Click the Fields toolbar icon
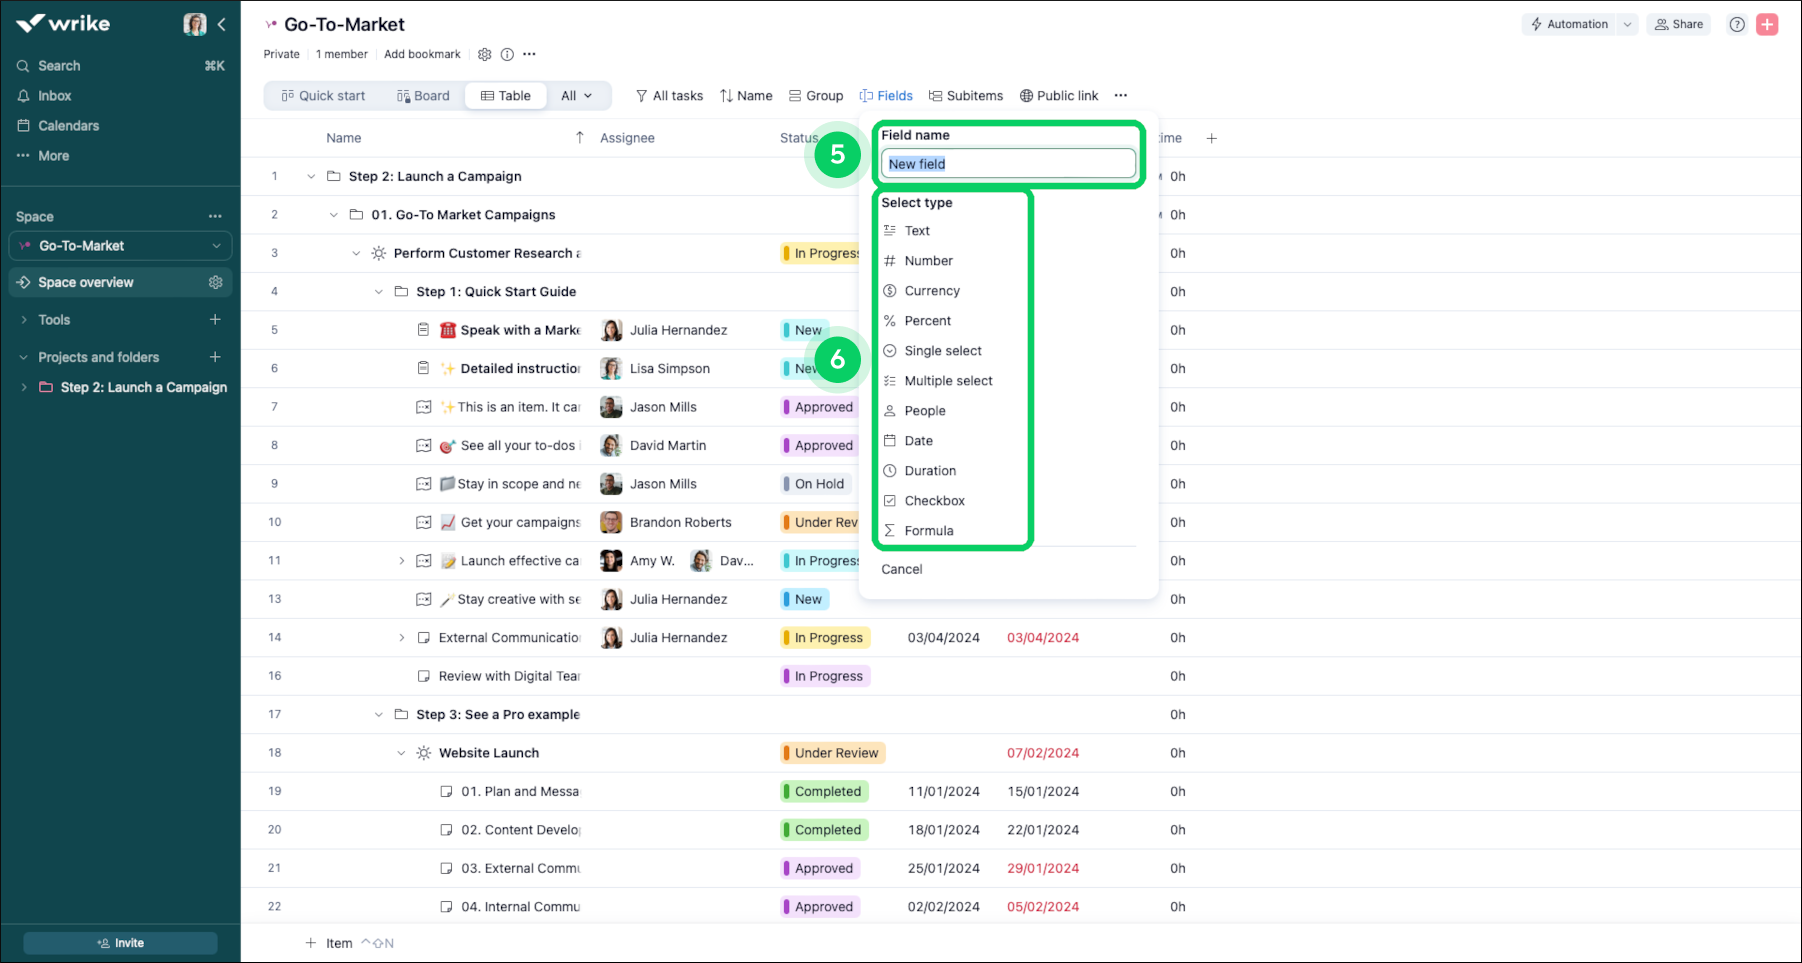 point(886,95)
